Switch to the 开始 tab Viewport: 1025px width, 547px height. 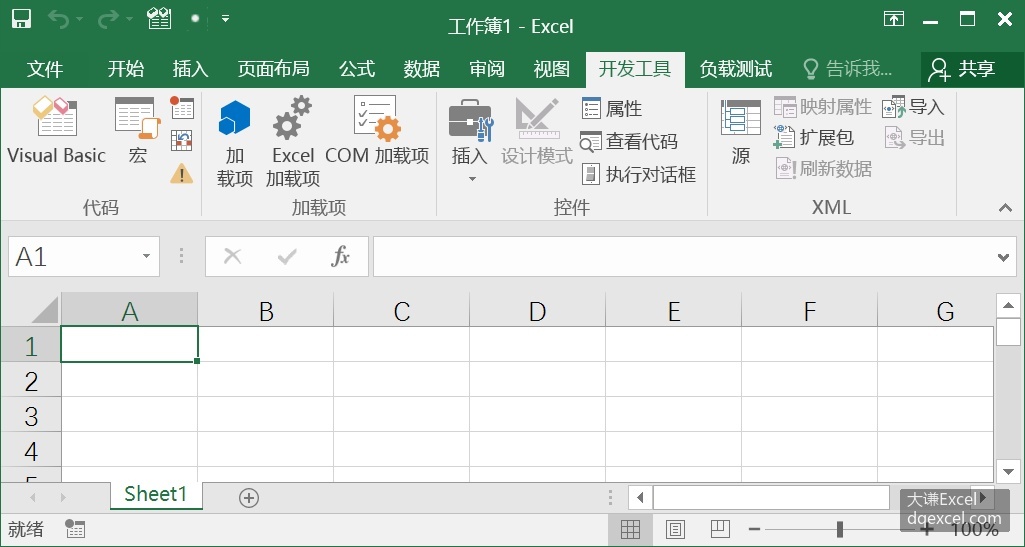tap(126, 69)
